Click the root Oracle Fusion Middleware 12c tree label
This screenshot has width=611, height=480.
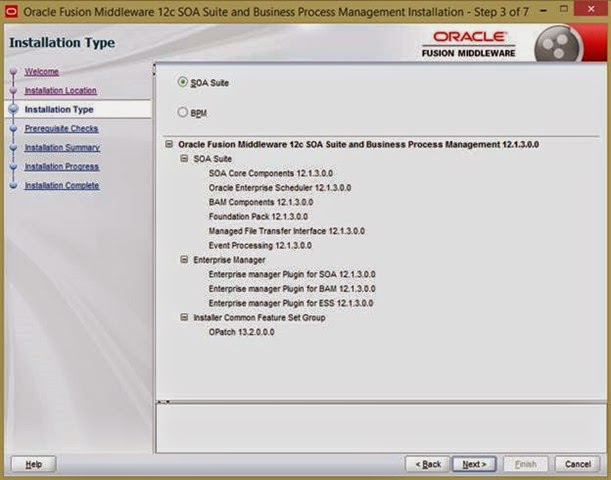(358, 144)
